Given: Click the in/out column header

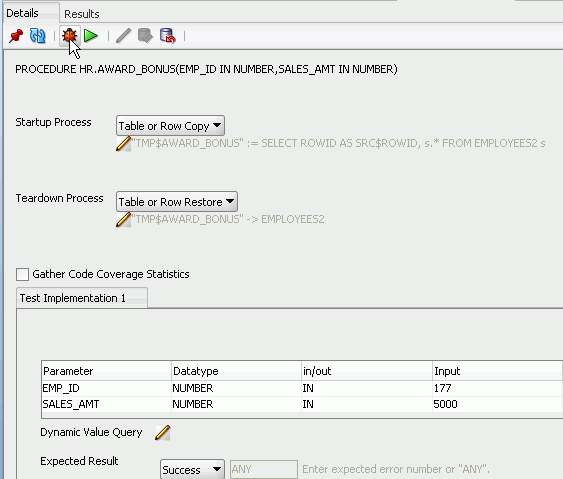Looking at the screenshot, I should (367, 371).
